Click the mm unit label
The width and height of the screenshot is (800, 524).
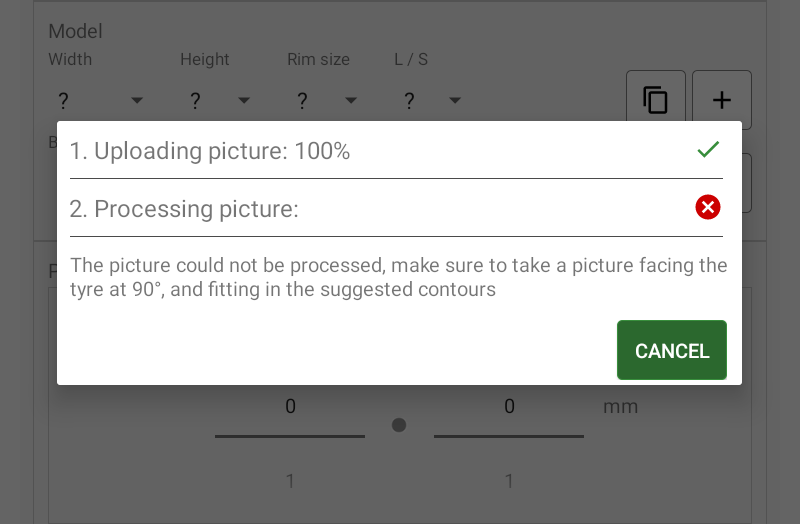[620, 407]
